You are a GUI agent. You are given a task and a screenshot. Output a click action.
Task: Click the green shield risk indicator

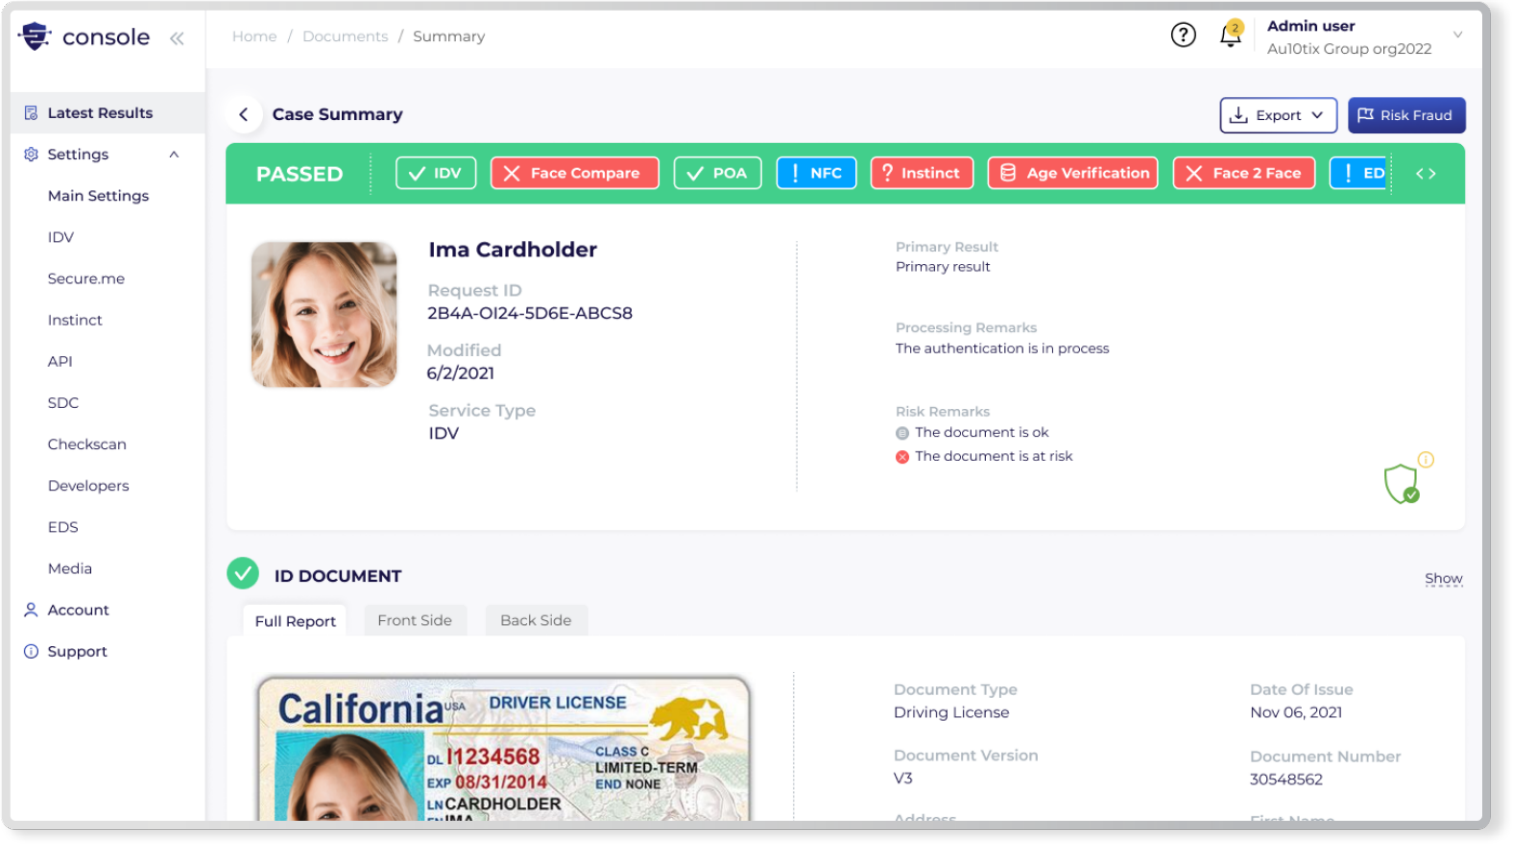coord(1403,483)
